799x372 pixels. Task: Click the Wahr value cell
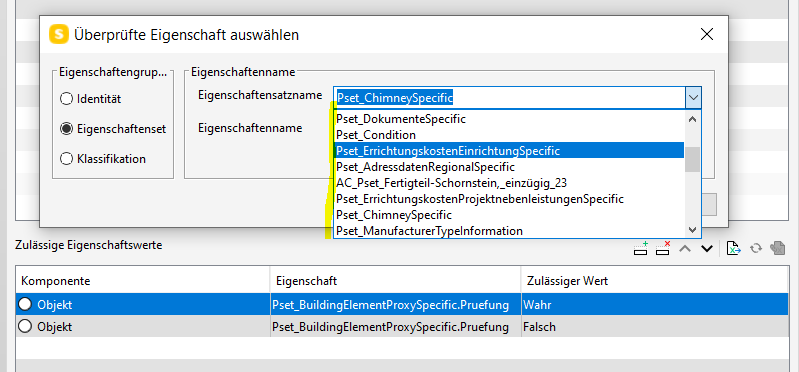click(x=655, y=305)
